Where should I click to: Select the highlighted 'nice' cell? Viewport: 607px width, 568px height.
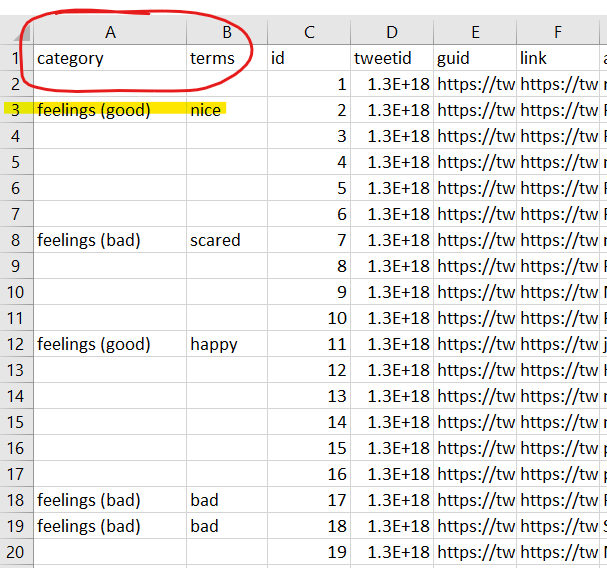(x=227, y=110)
